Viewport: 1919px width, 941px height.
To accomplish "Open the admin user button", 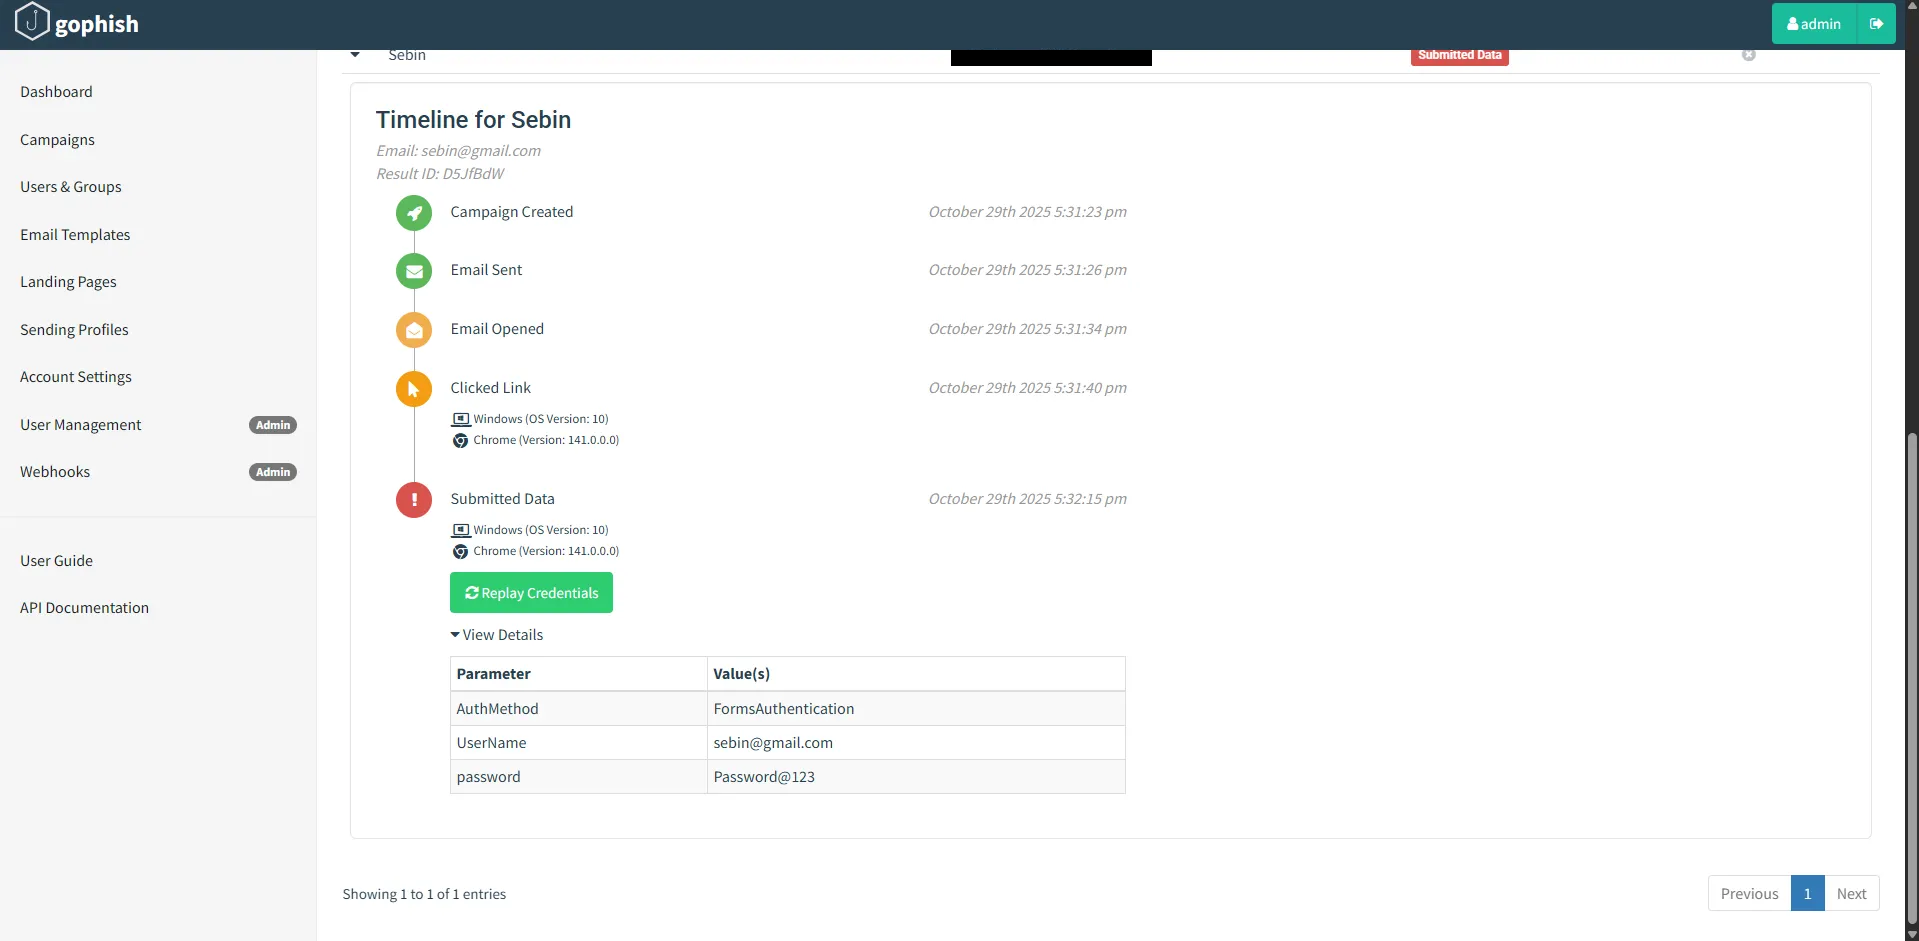I will (1813, 24).
